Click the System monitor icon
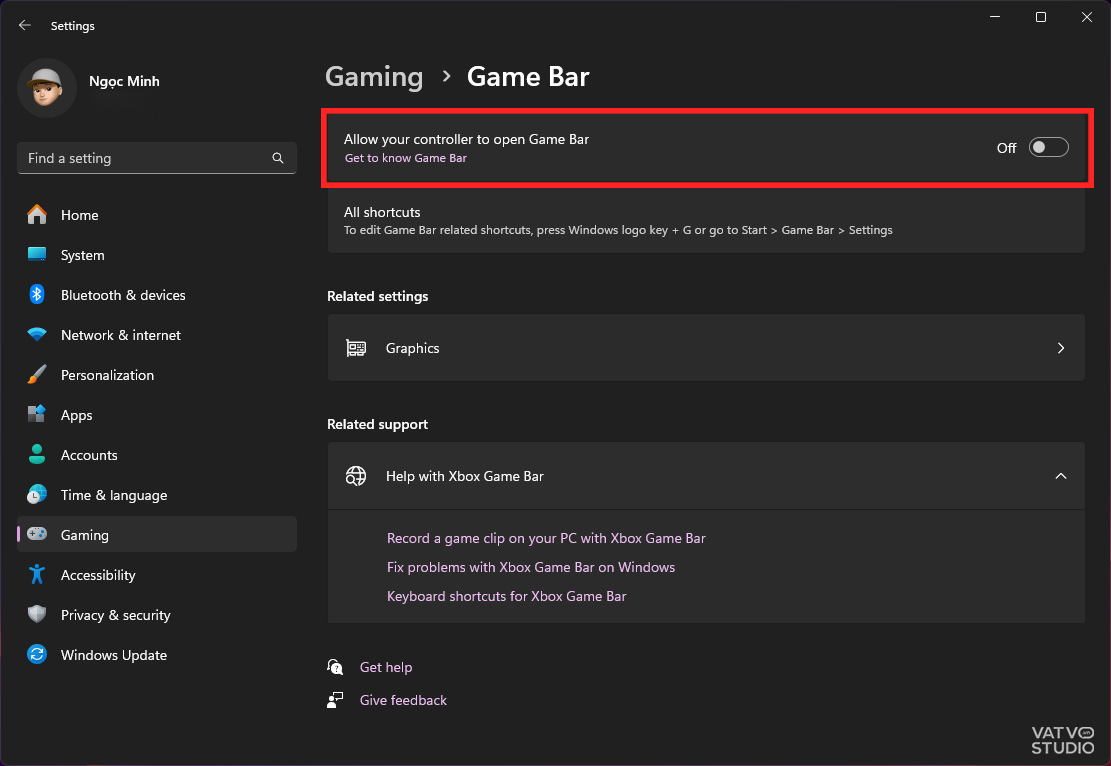The width and height of the screenshot is (1111, 766). [37, 254]
